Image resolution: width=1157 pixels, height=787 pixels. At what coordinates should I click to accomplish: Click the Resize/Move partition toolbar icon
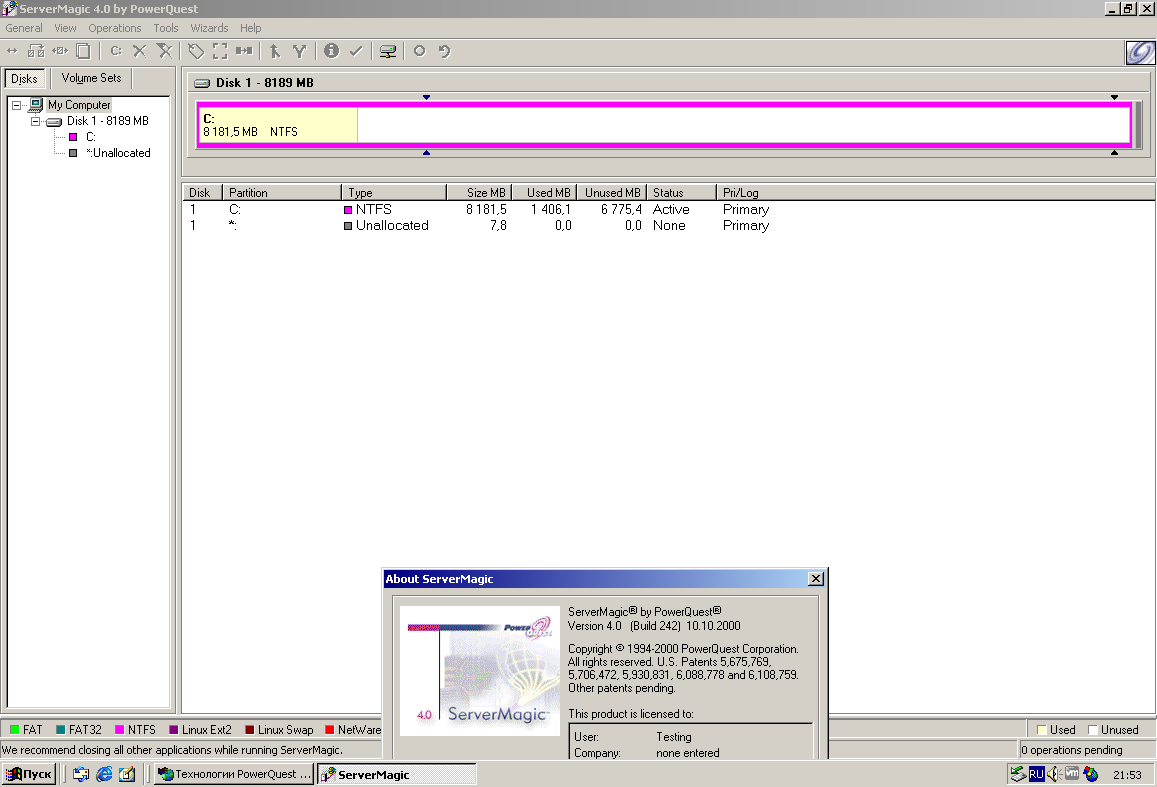(12, 51)
